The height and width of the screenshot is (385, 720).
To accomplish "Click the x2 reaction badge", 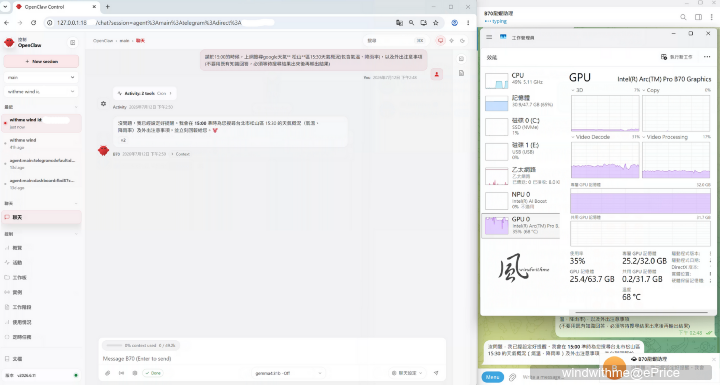I will pos(123,140).
